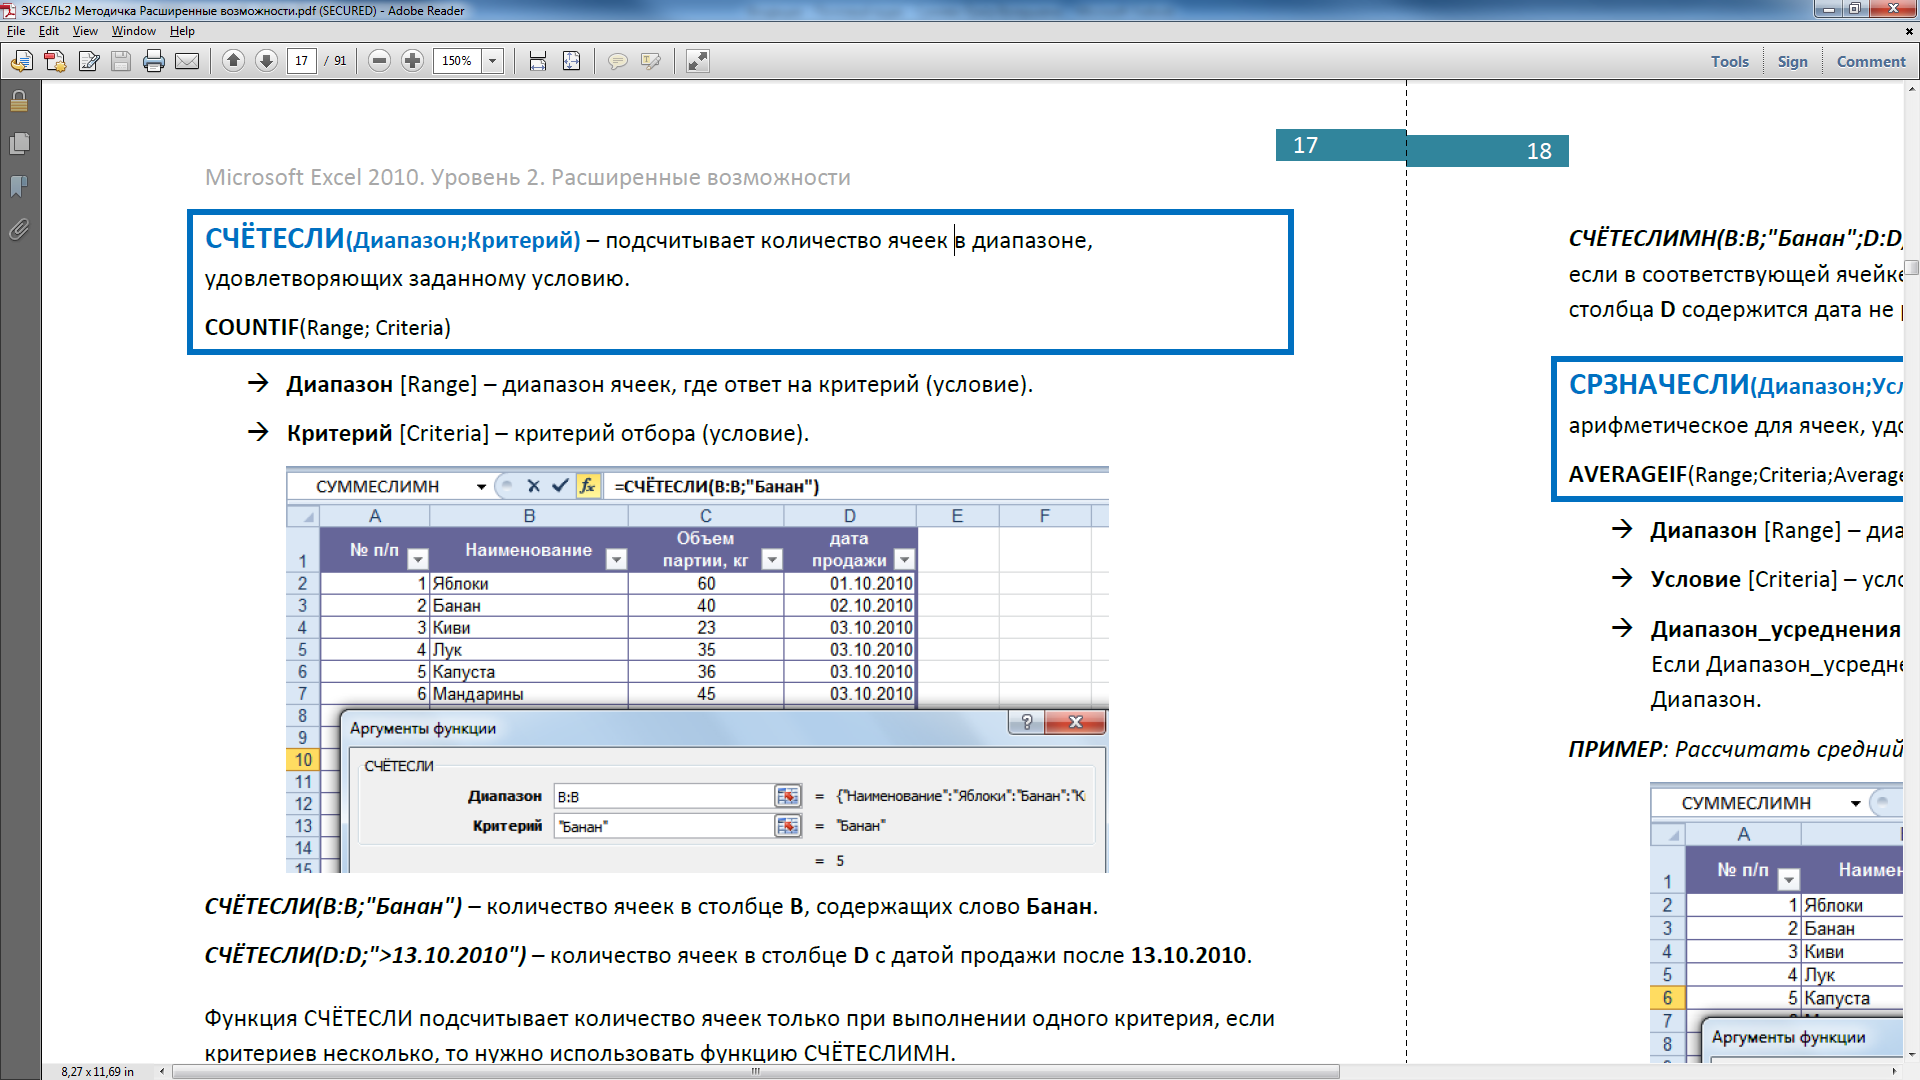The image size is (1920, 1080).
Task: Go to previous page arrow
Action: click(x=233, y=61)
